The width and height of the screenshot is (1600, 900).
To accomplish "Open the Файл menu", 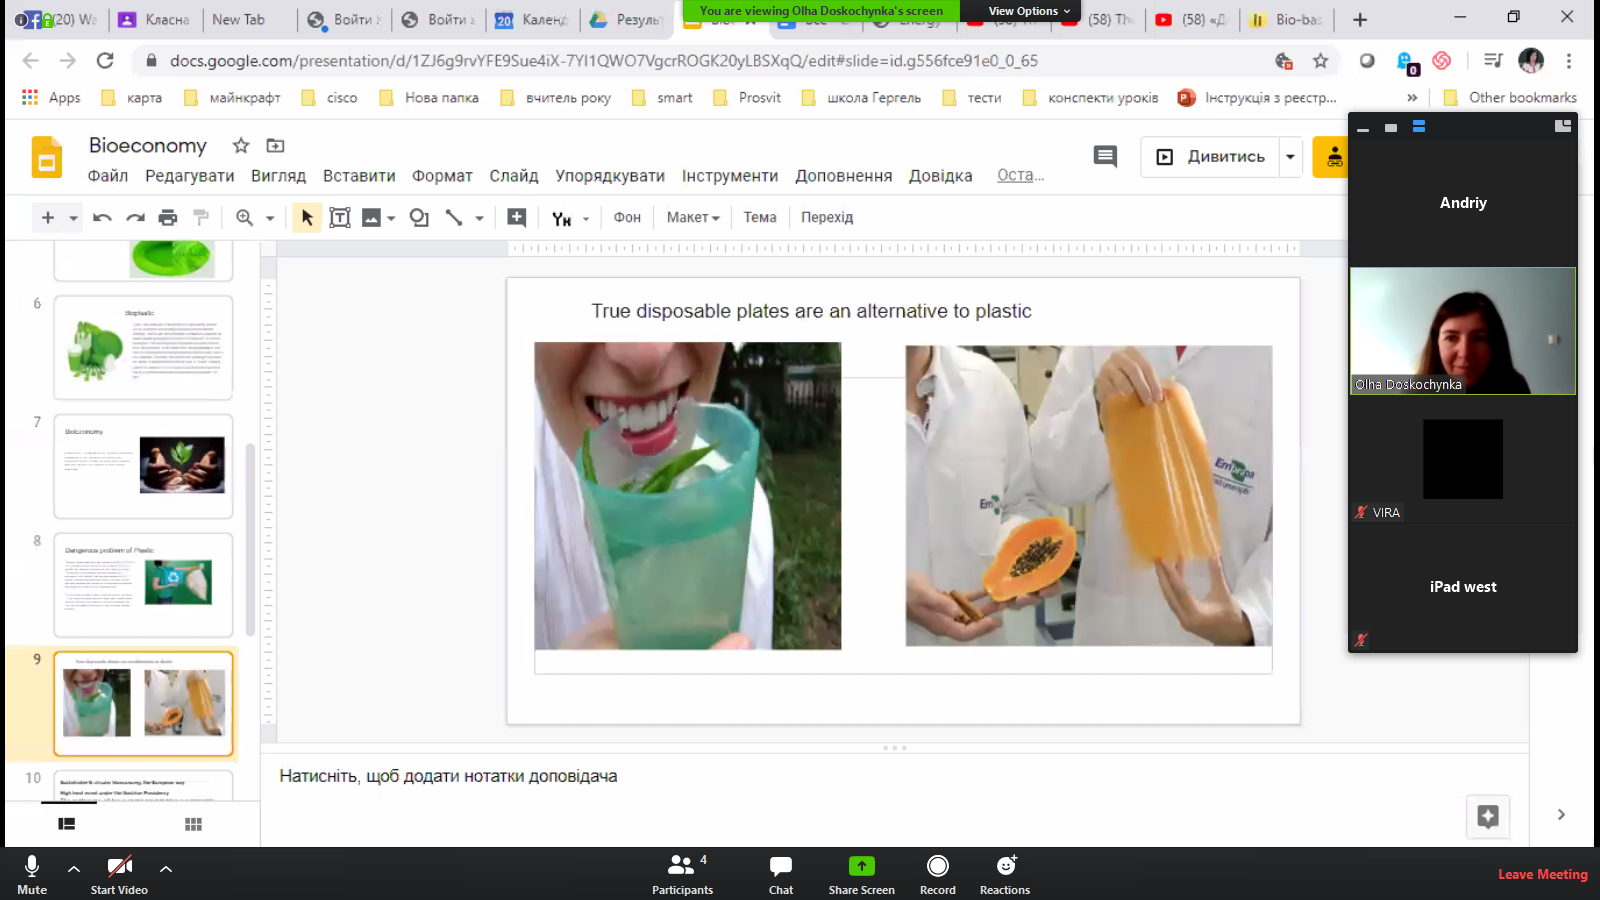I will tap(108, 176).
